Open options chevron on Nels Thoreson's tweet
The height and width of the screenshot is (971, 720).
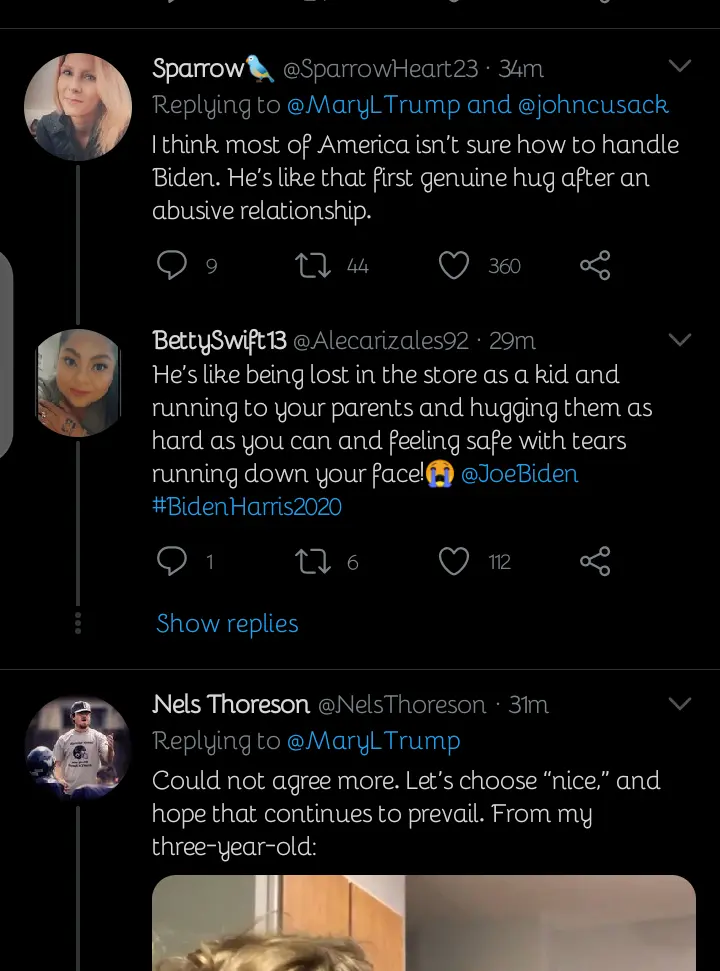tap(679, 704)
